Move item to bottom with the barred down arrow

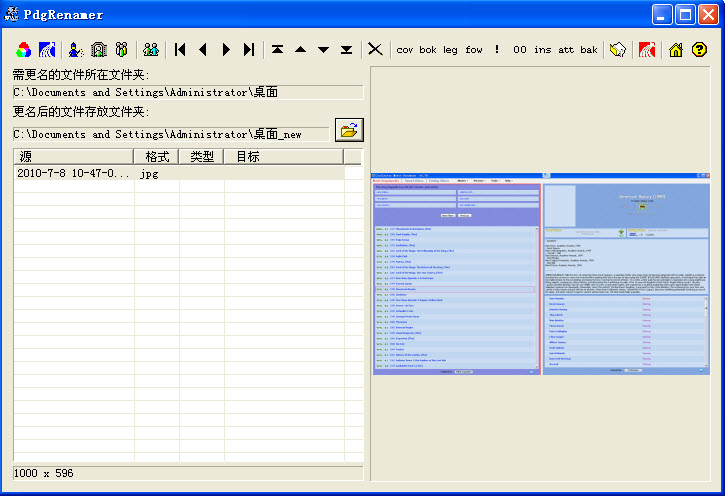[346, 49]
